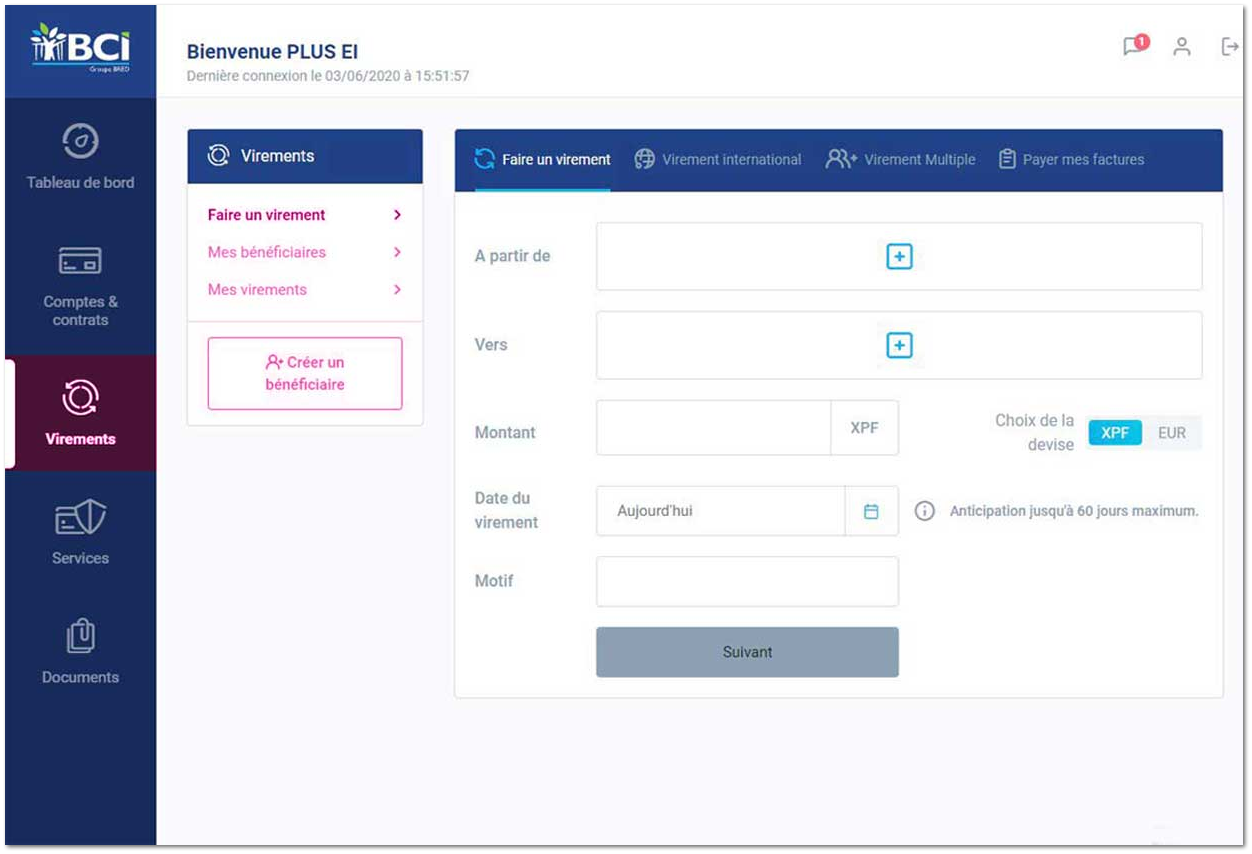Click the Virements title in left panel header
The height and width of the screenshot is (854, 1252).
(277, 156)
